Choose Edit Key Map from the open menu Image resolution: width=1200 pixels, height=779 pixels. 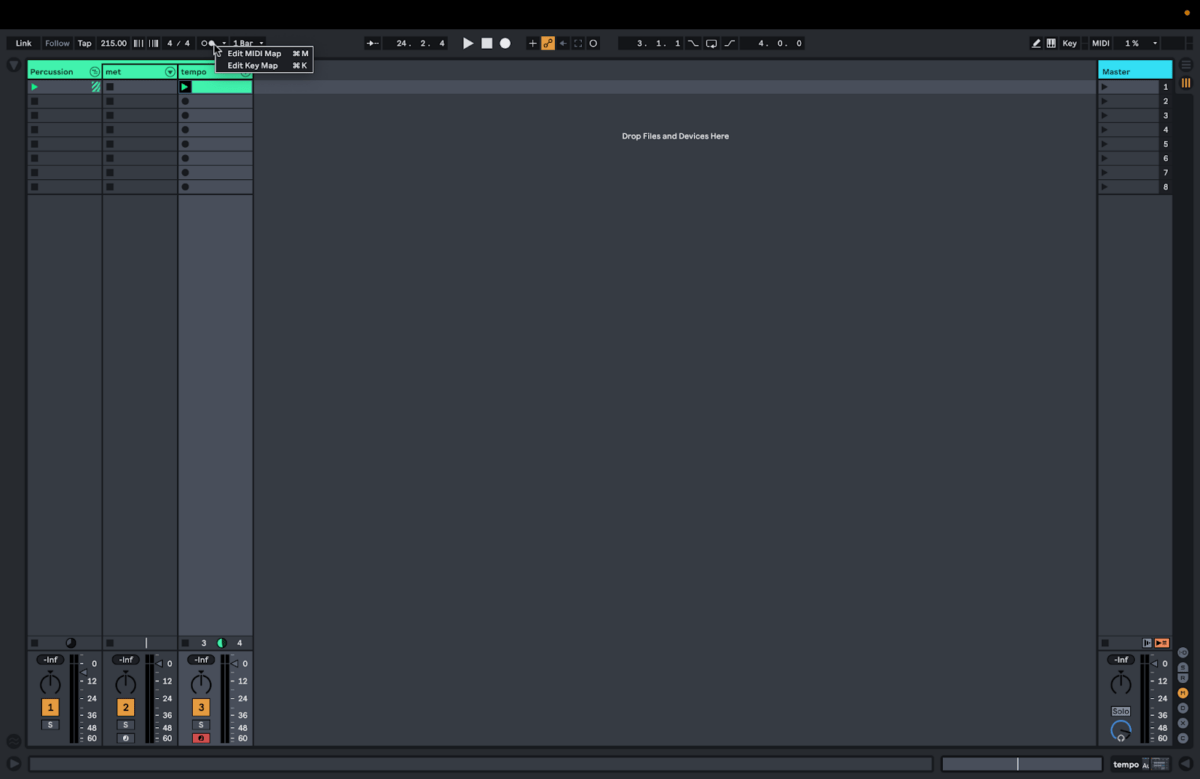[x=253, y=65]
